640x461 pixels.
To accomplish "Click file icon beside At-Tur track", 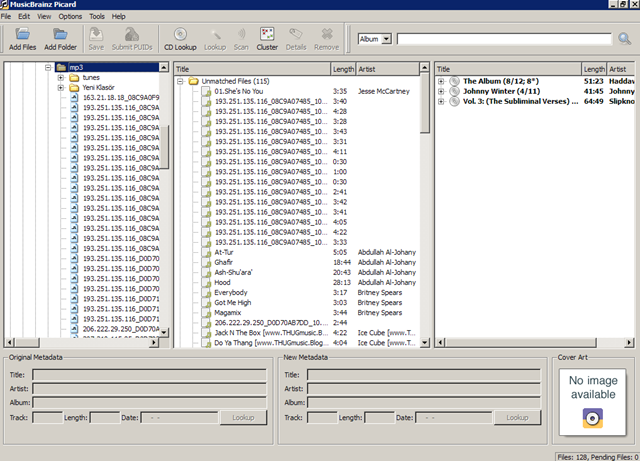I will point(207,252).
